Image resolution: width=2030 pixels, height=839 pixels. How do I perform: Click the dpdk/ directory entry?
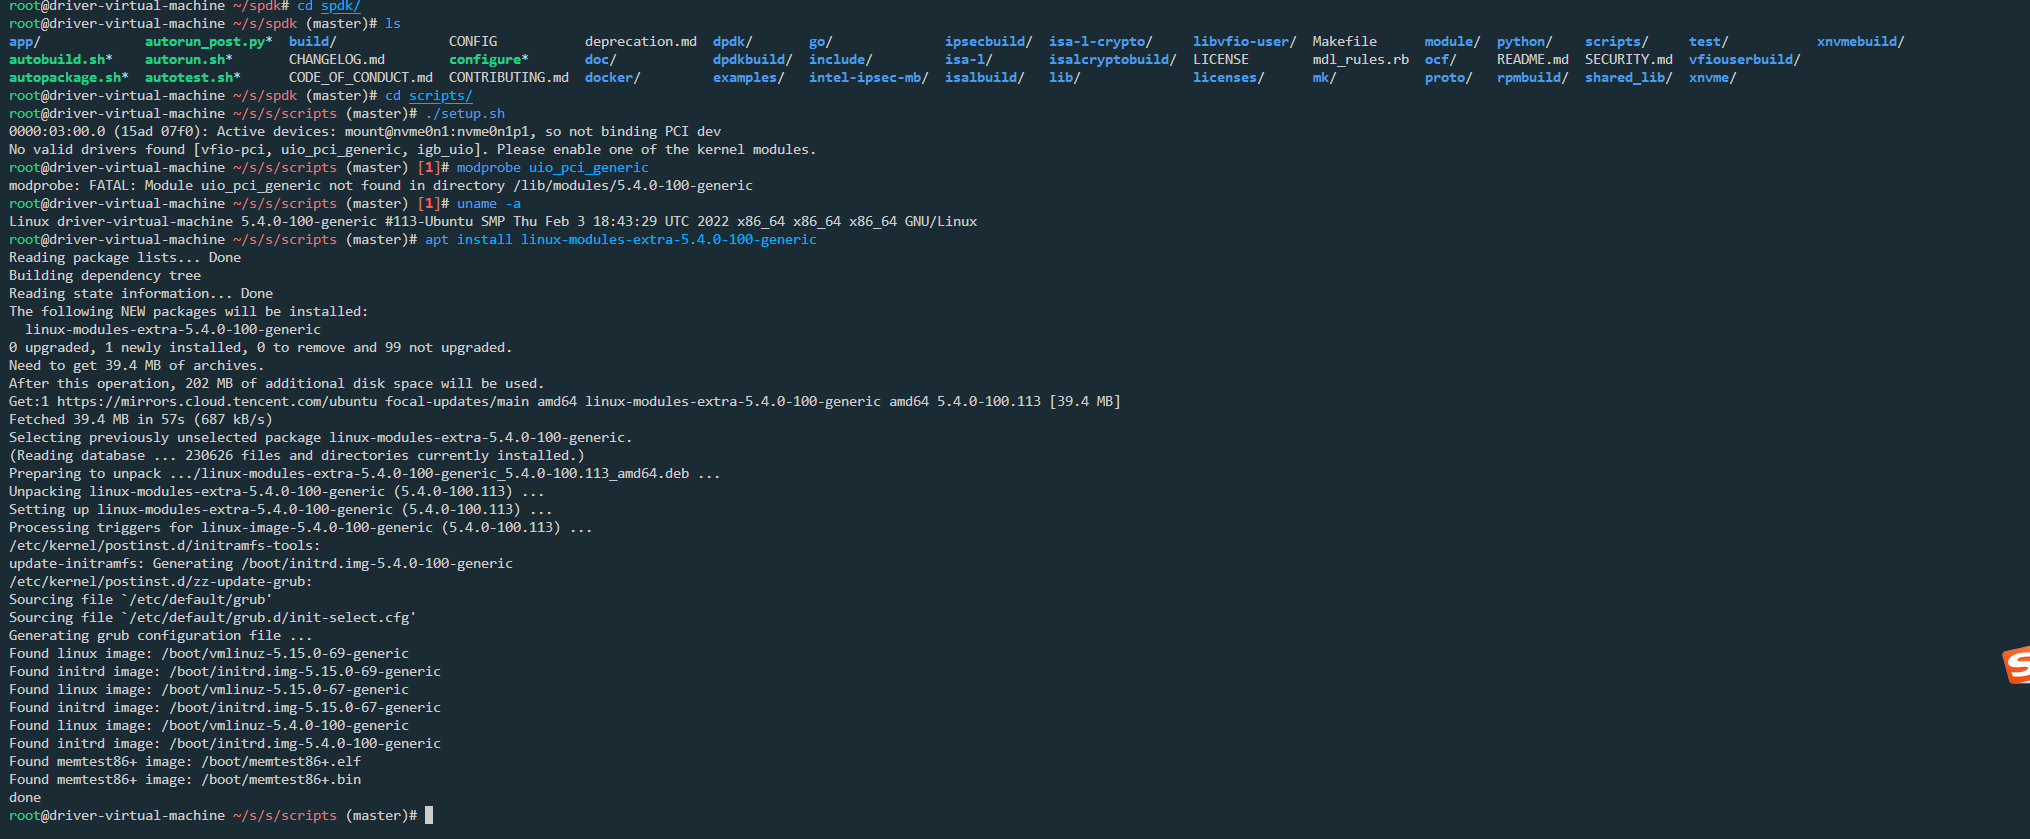(x=733, y=42)
